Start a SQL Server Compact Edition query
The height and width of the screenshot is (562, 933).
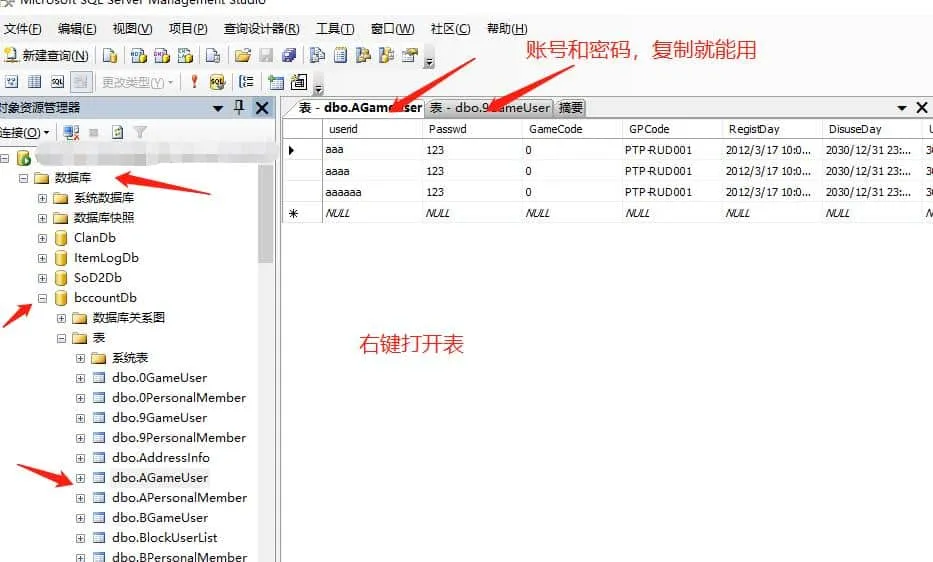[213, 55]
